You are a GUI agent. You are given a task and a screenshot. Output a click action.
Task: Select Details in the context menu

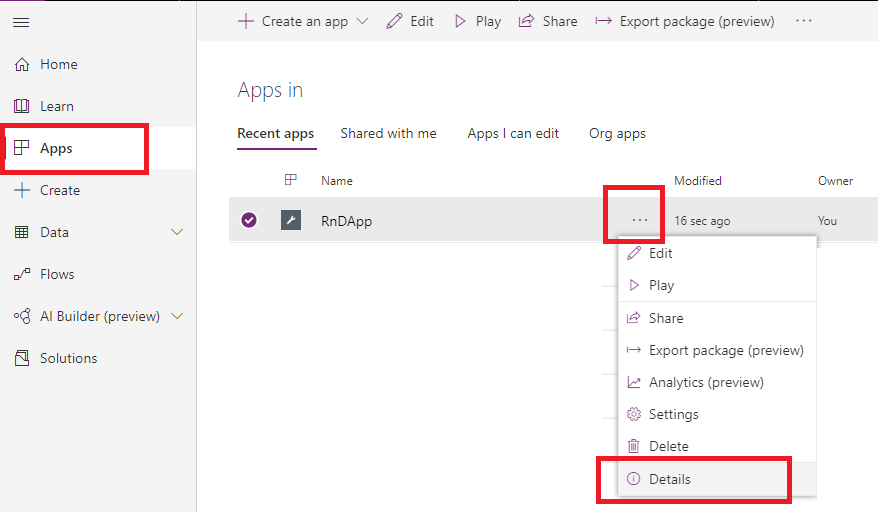(669, 479)
